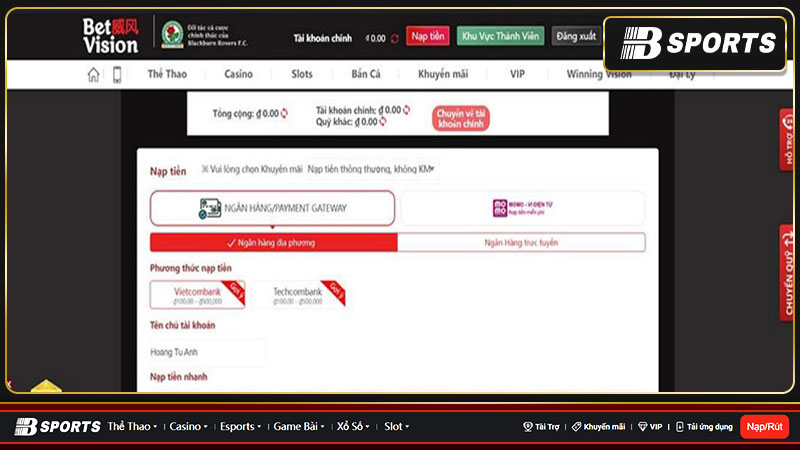This screenshot has height=450, width=800.
Task: Click Đăng xuất to log out
Action: pyautogui.click(x=576, y=36)
